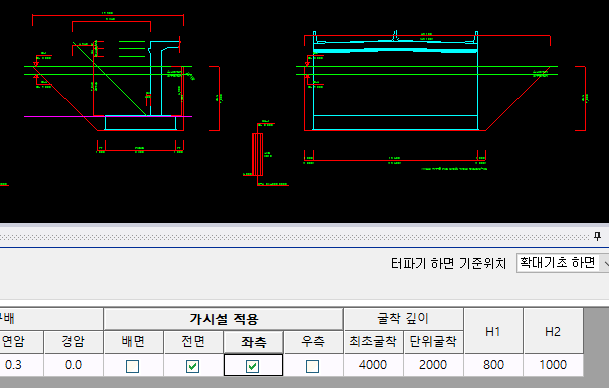Toggle the pin icon on the panel
Screen dimensions: 609x388
click(597, 236)
